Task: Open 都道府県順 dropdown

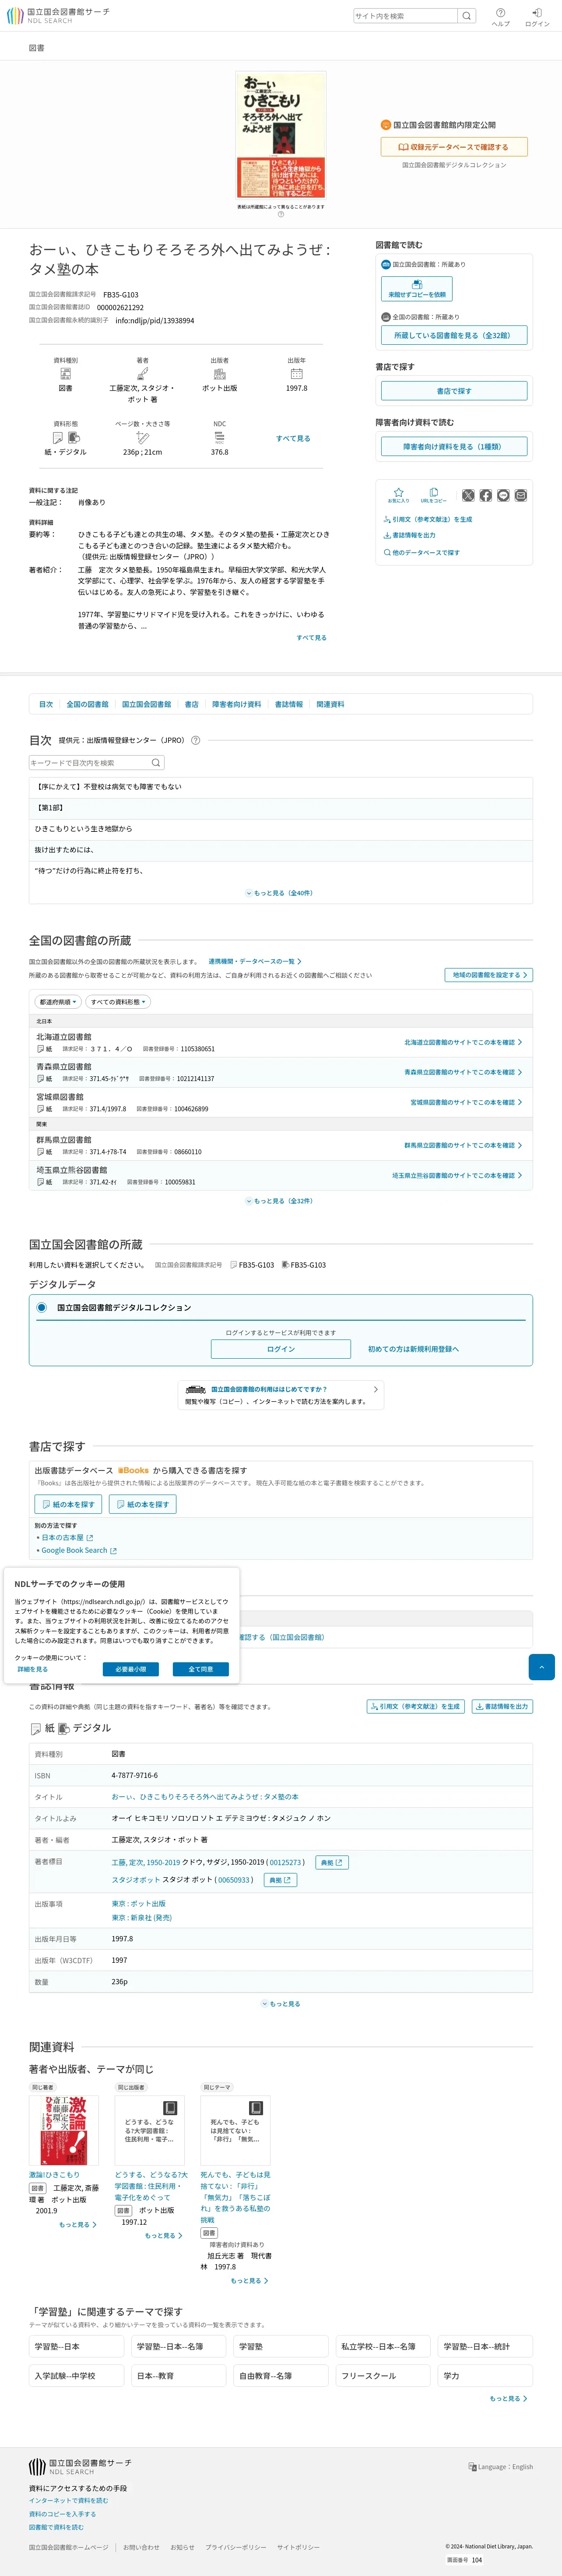Action: [x=58, y=1002]
